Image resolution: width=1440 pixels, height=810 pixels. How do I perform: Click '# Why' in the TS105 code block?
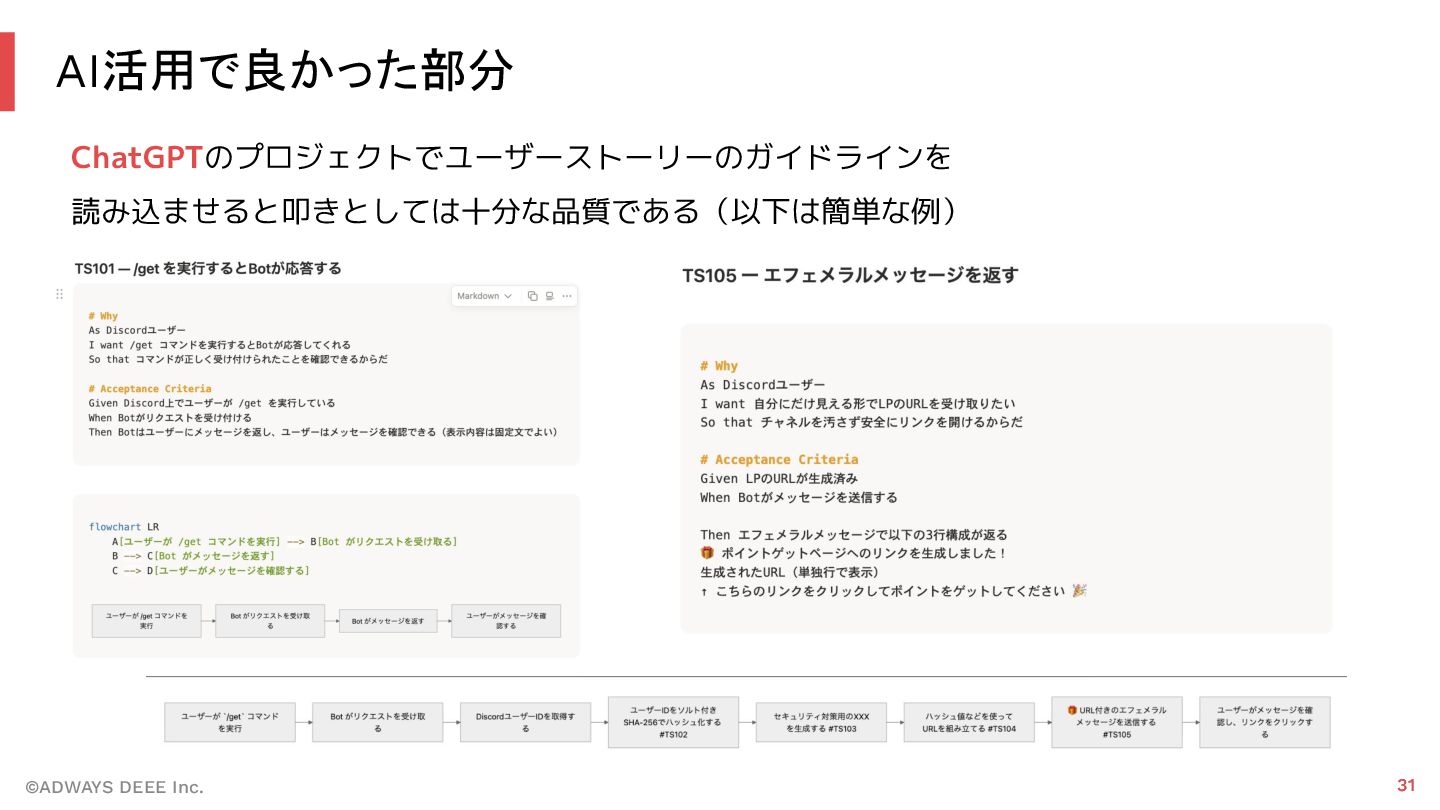pyautogui.click(x=719, y=366)
